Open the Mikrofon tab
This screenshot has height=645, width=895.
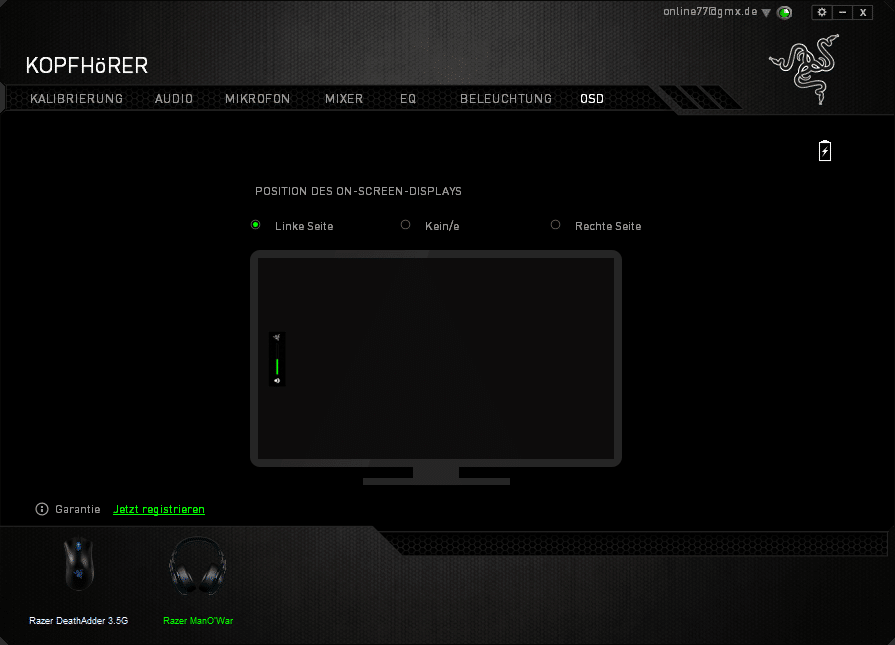tap(257, 99)
